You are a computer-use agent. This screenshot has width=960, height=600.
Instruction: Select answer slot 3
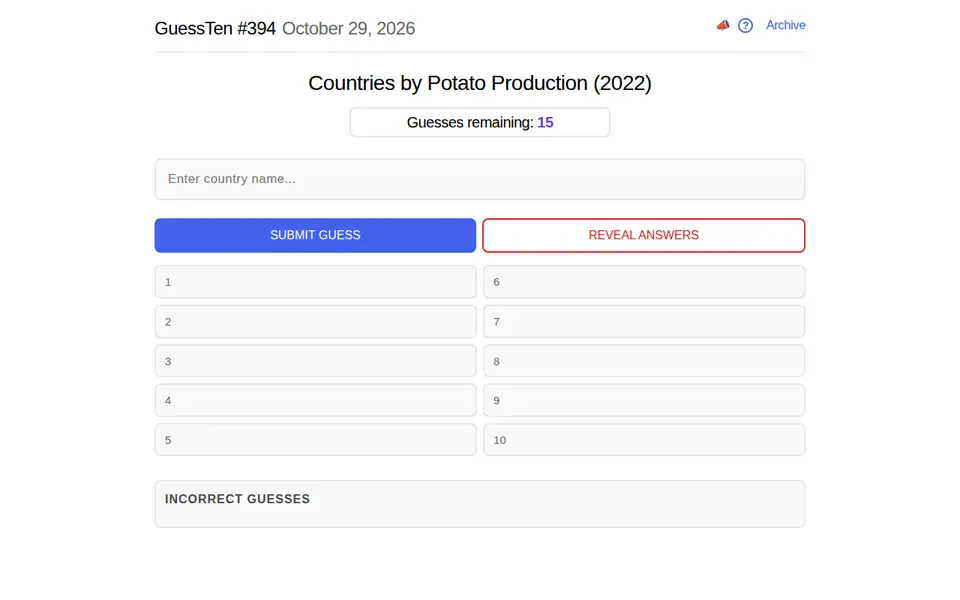point(315,361)
